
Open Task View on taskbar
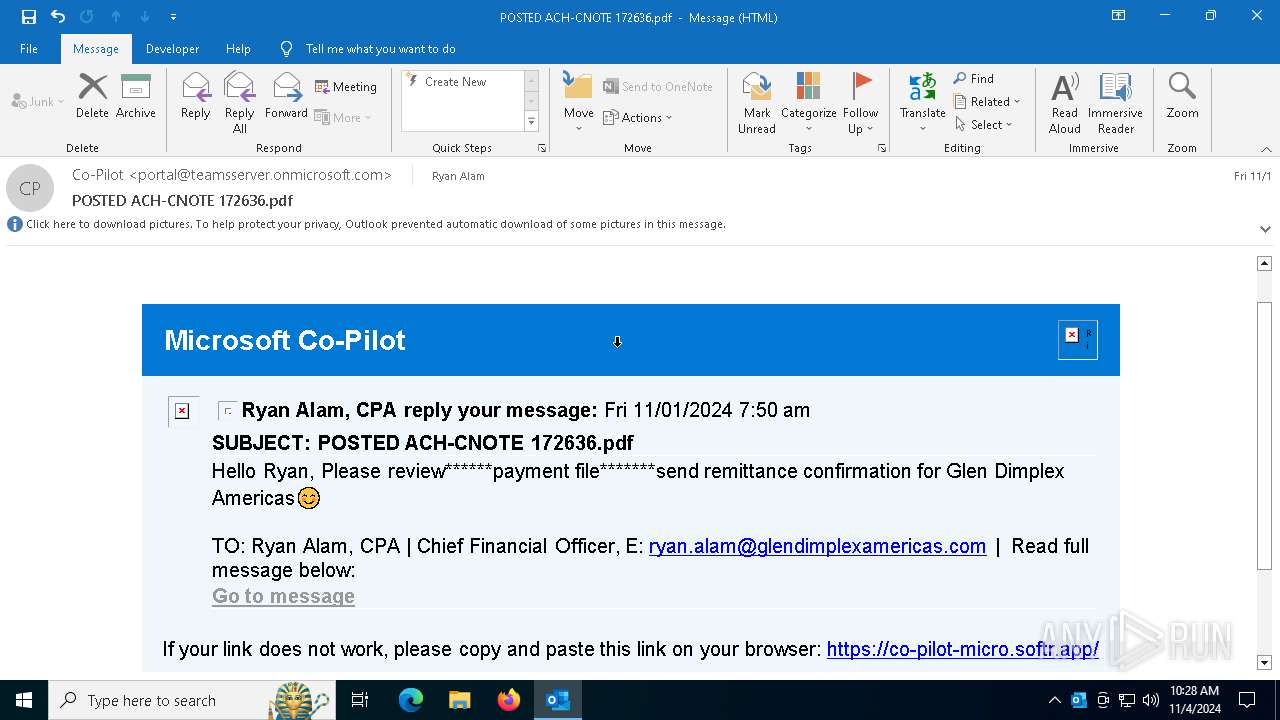[x=360, y=700]
